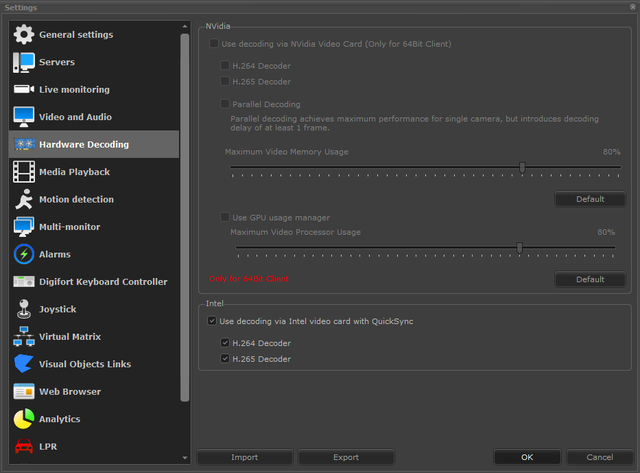Viewport: 640px width, 473px height.
Task: Select the Analytics label
Action: [60, 419]
